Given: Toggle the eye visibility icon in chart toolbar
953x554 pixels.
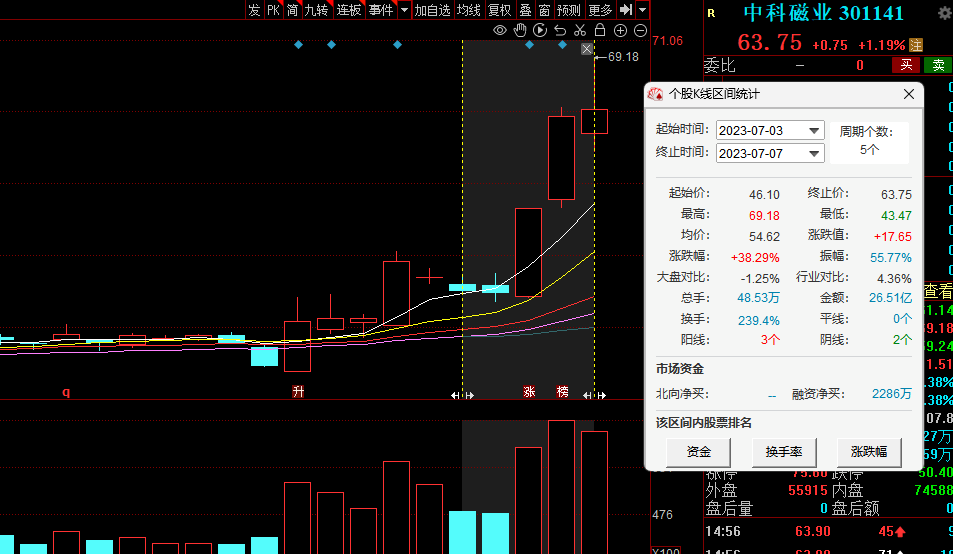Looking at the screenshot, I should [500, 31].
